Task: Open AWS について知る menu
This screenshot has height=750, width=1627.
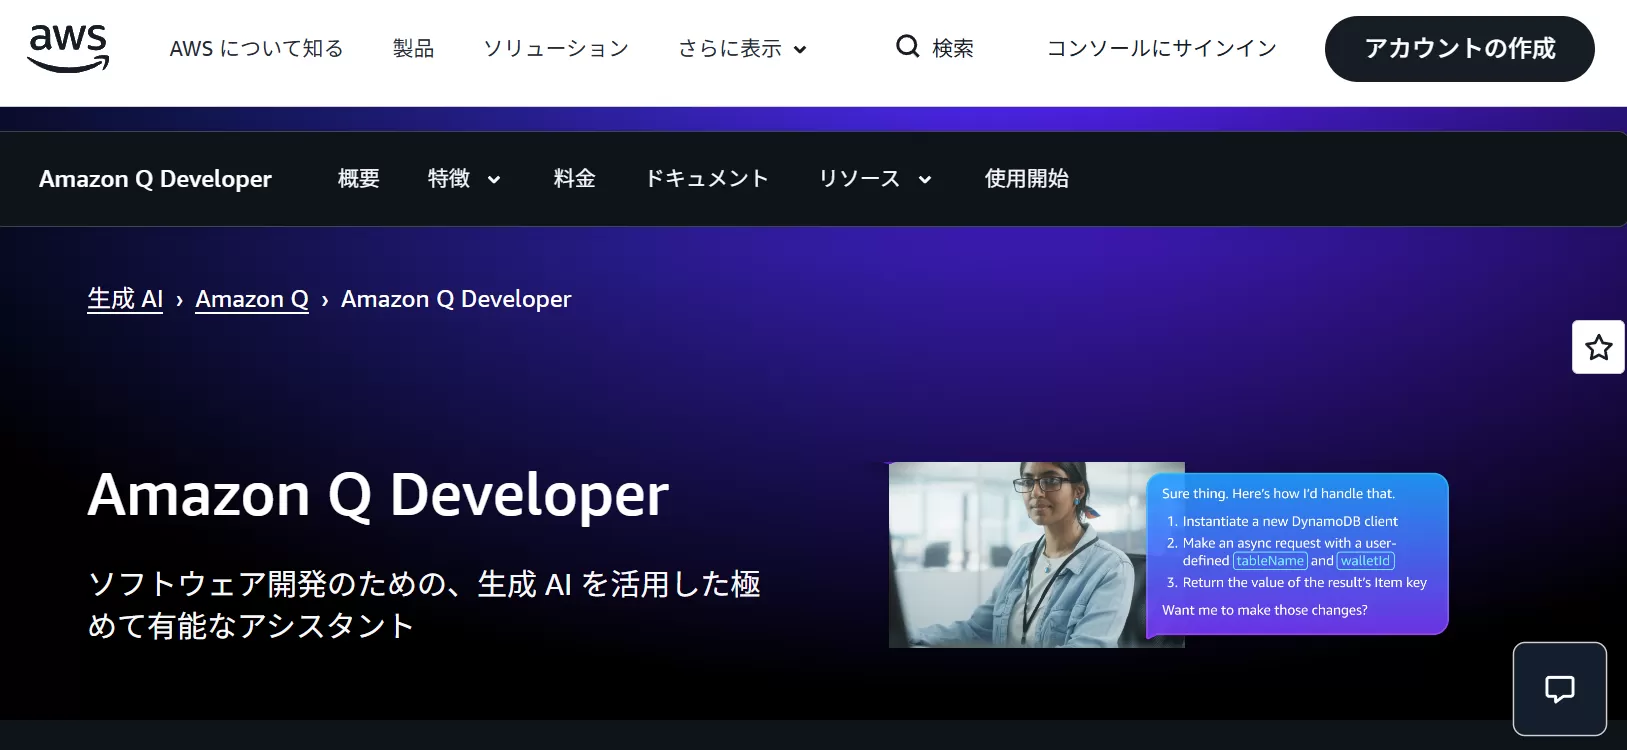Action: 256,49
